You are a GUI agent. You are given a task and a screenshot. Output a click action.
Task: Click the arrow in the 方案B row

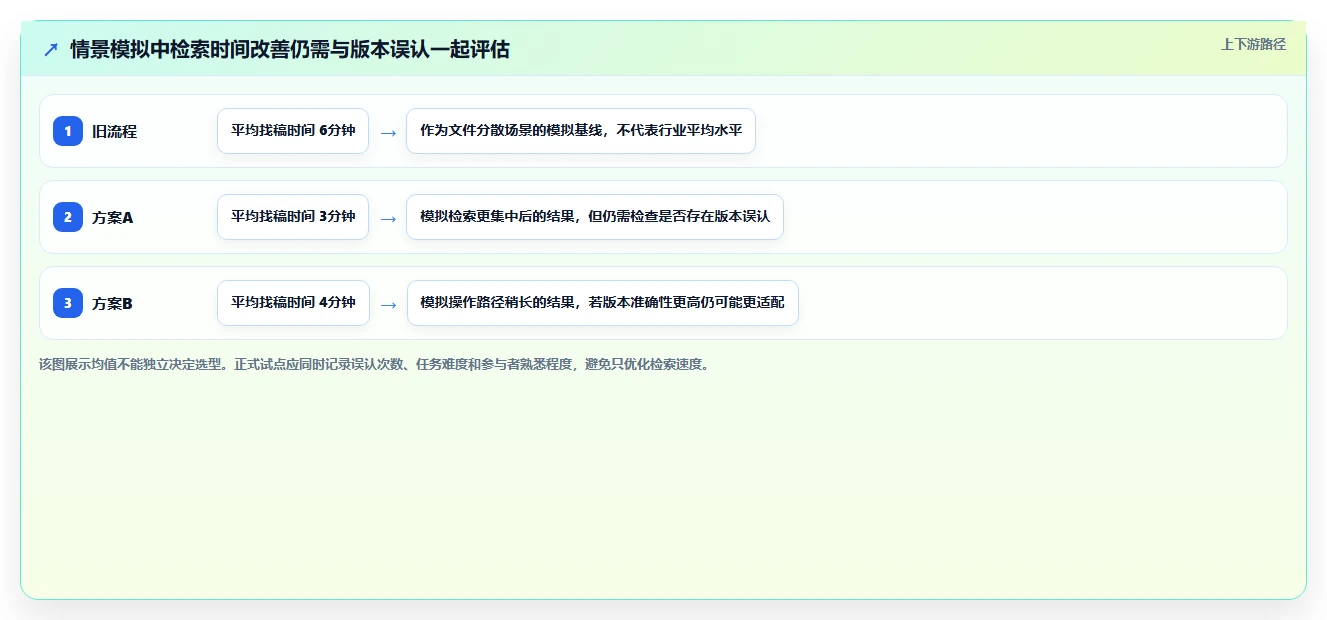tap(388, 304)
